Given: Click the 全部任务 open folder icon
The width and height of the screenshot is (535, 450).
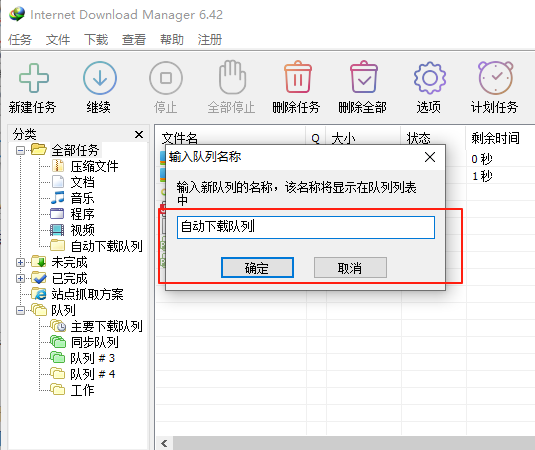Looking at the screenshot, I should point(39,149).
